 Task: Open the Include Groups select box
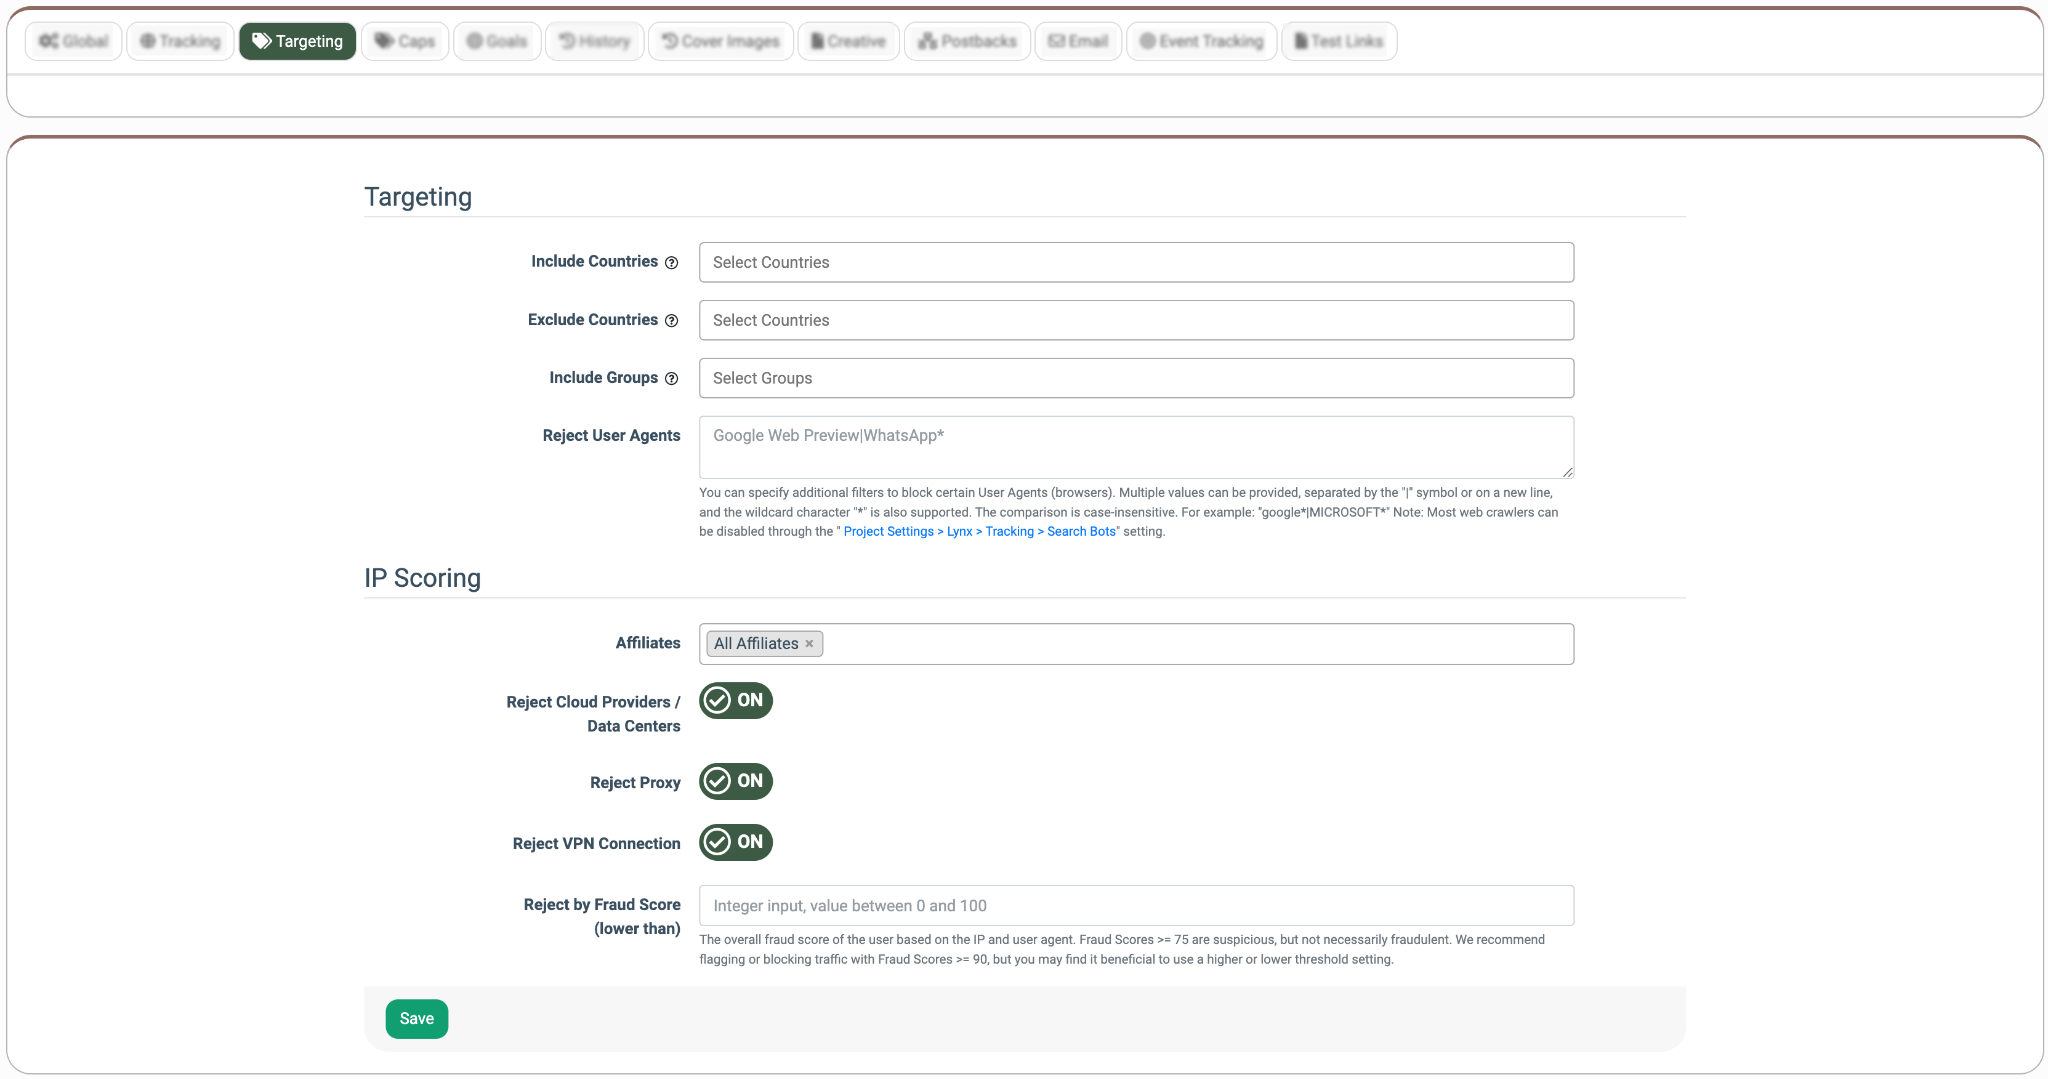click(1136, 378)
